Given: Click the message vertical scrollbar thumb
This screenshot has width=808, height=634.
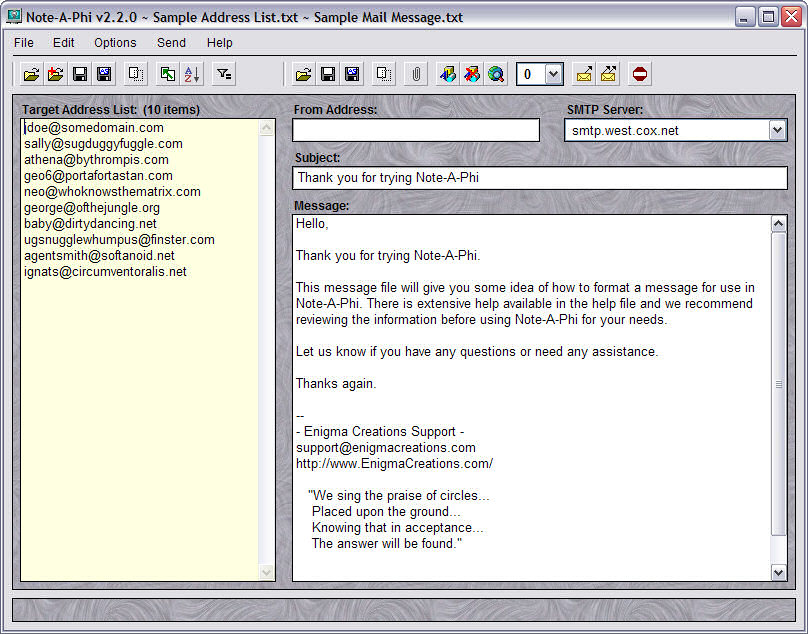Looking at the screenshot, I should click(x=778, y=384).
